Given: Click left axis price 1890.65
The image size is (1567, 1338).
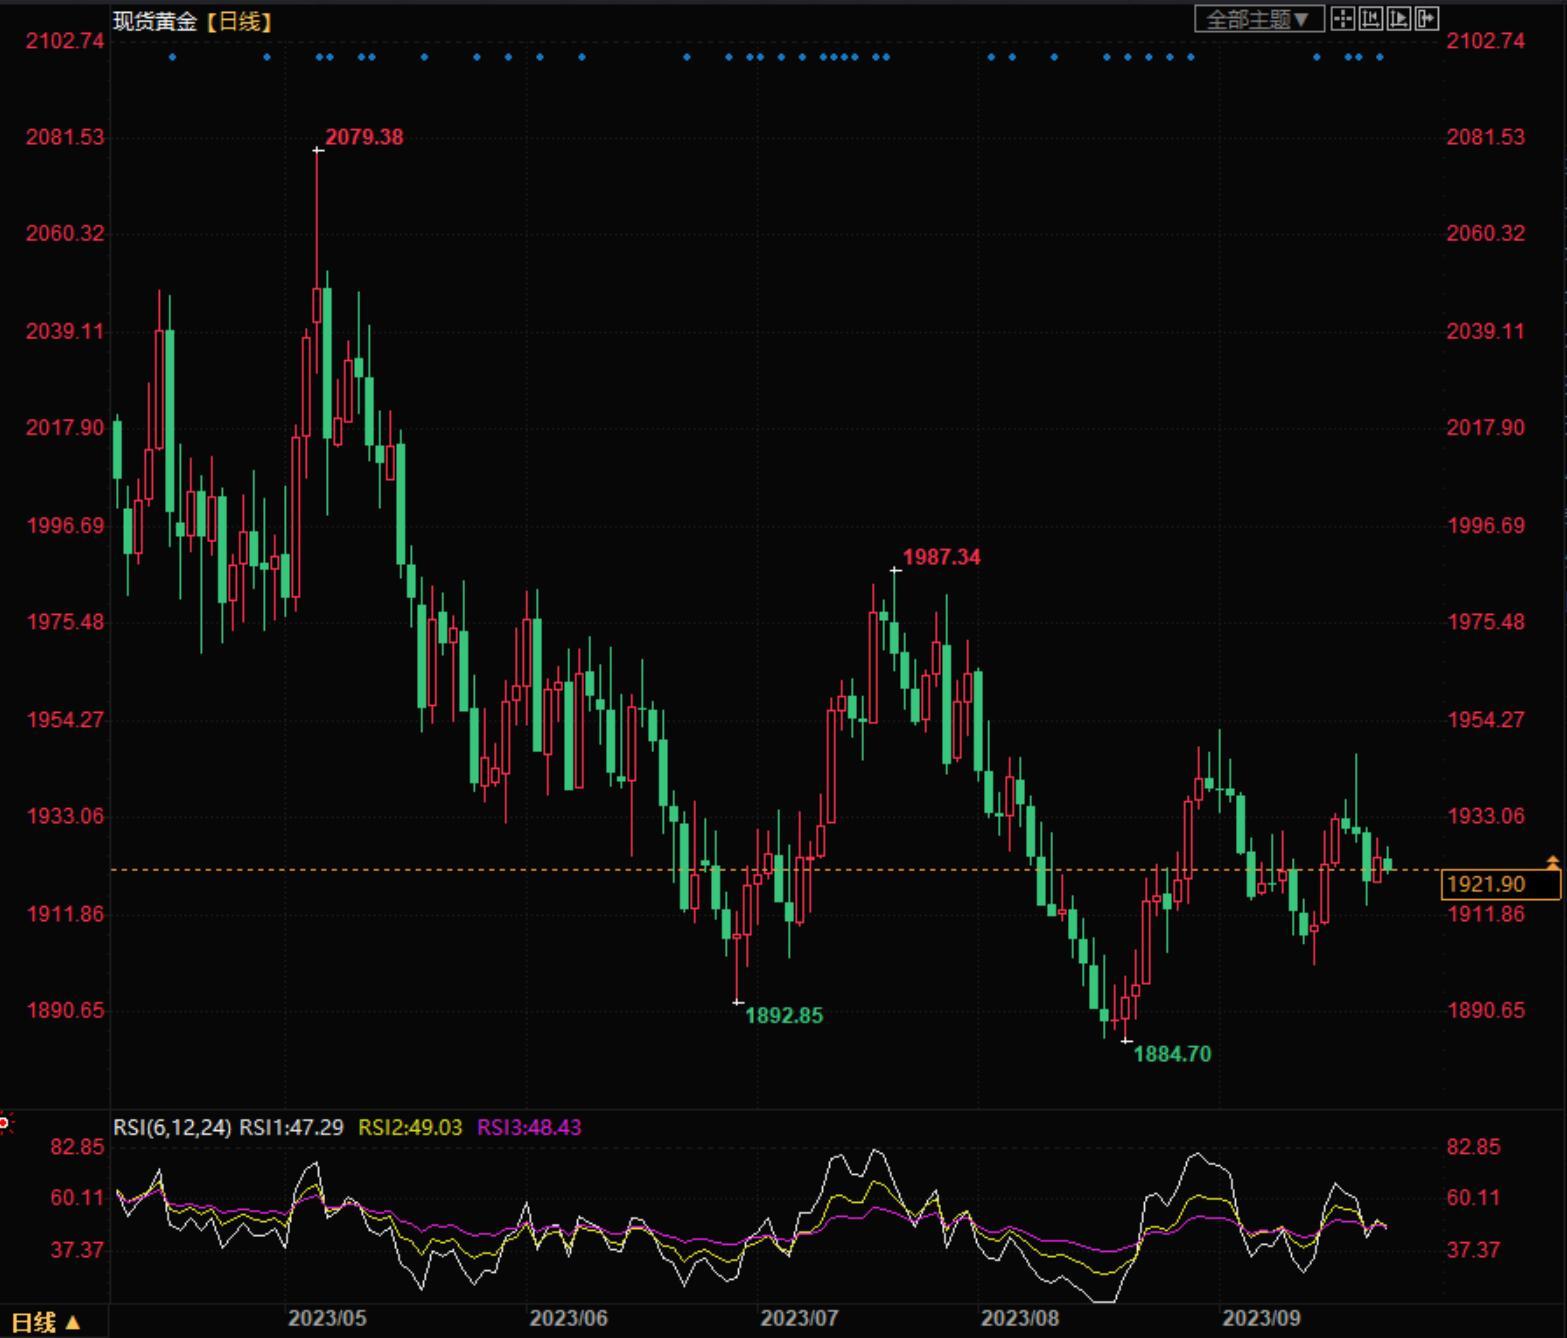Looking at the screenshot, I should tap(65, 1010).
